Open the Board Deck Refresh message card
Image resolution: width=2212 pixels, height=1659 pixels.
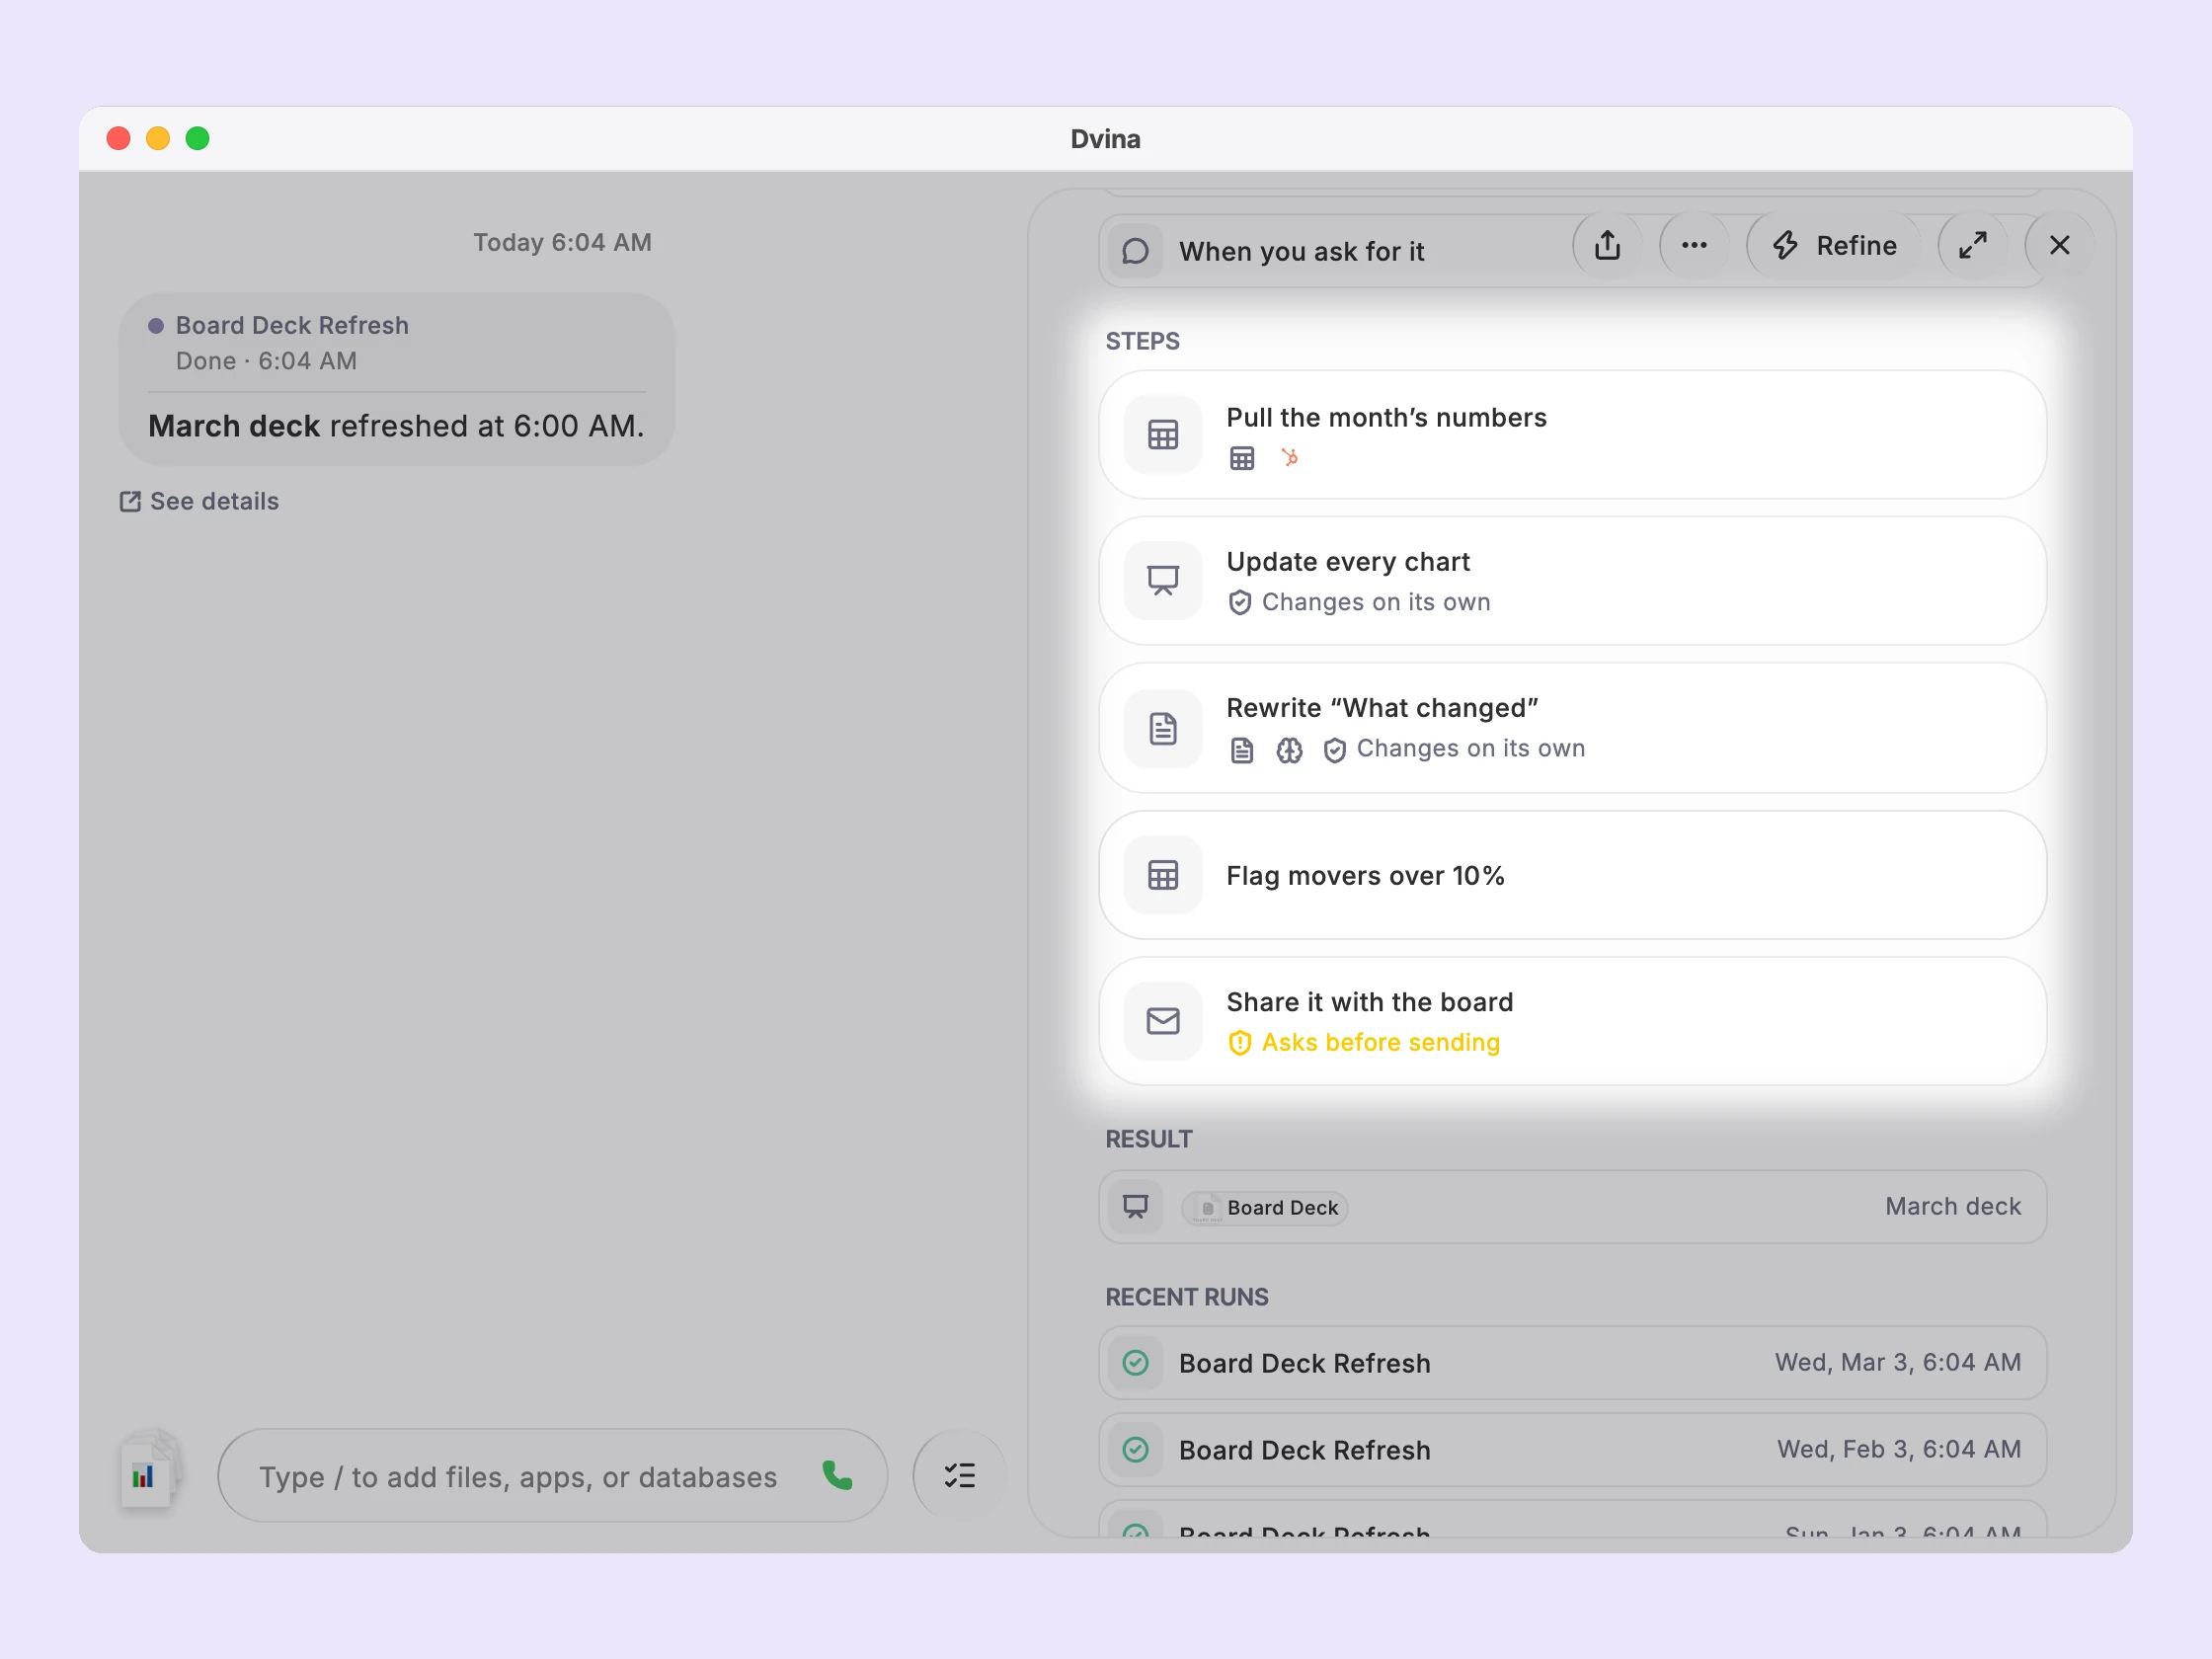pos(397,379)
